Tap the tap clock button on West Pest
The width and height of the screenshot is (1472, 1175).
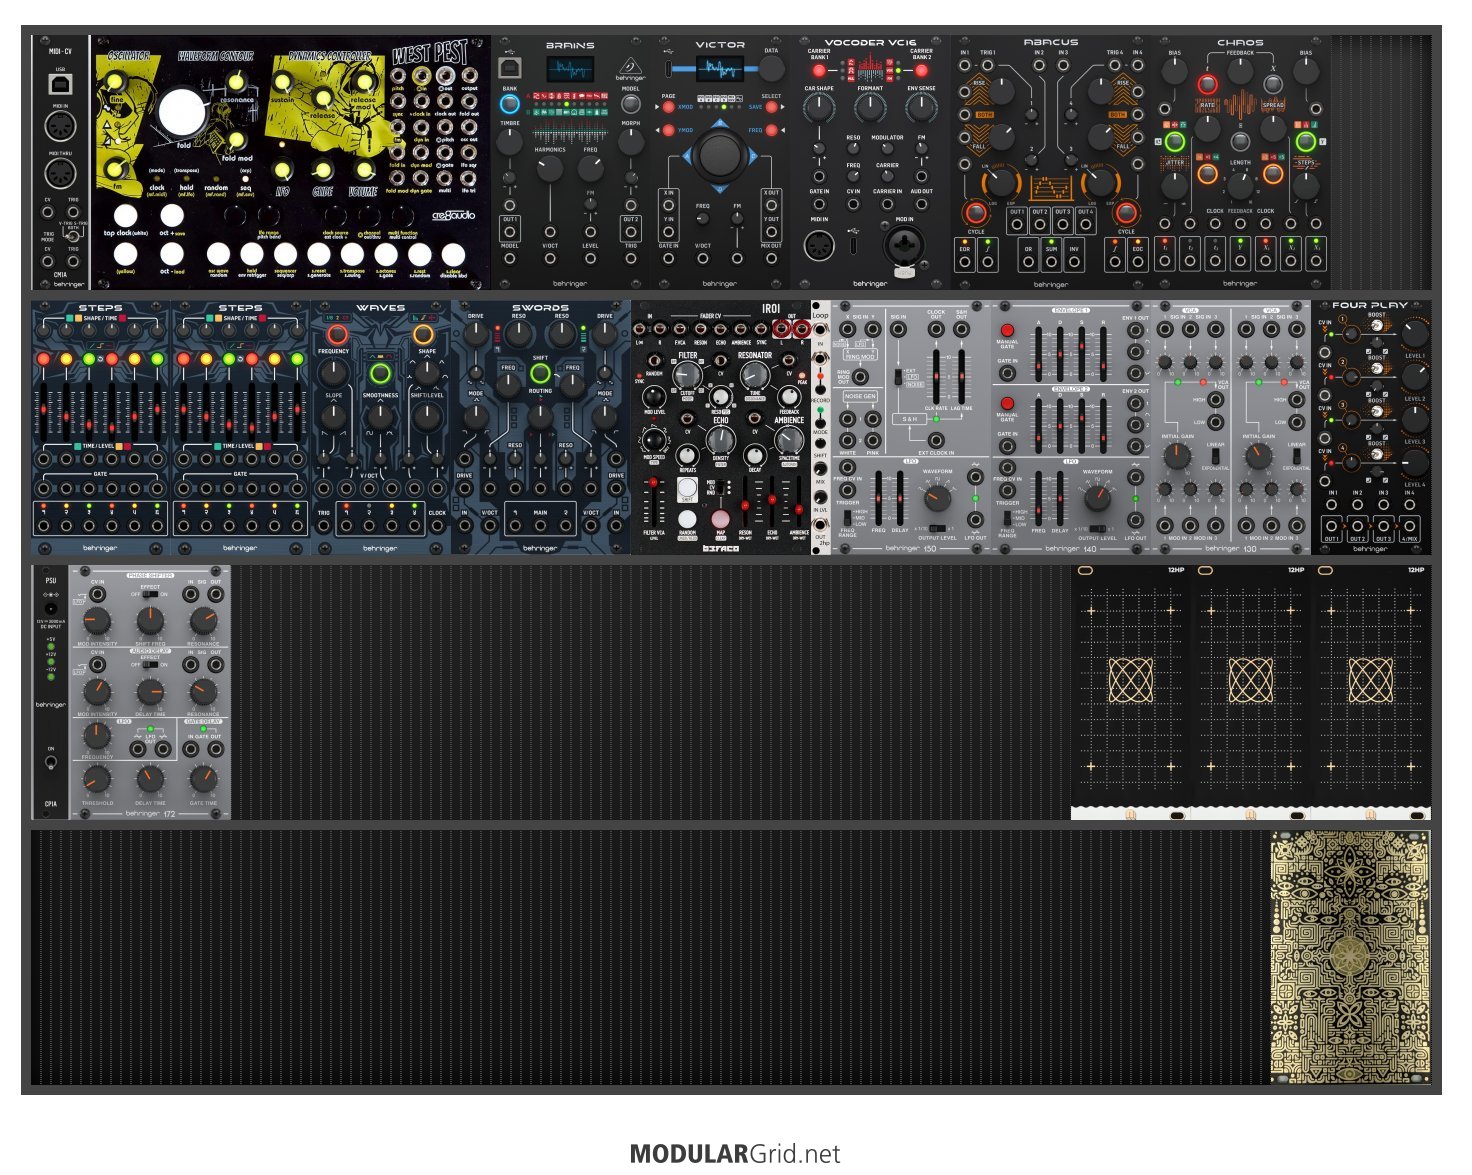[x=125, y=215]
